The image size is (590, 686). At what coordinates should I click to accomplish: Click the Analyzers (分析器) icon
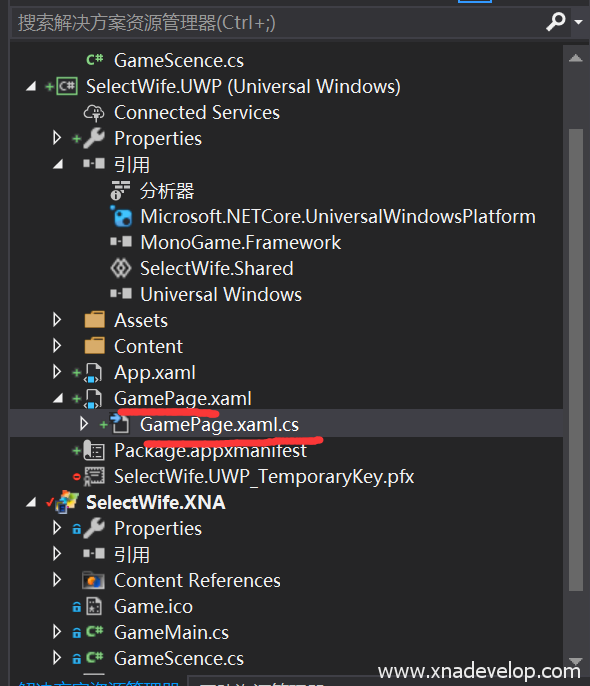pos(120,191)
